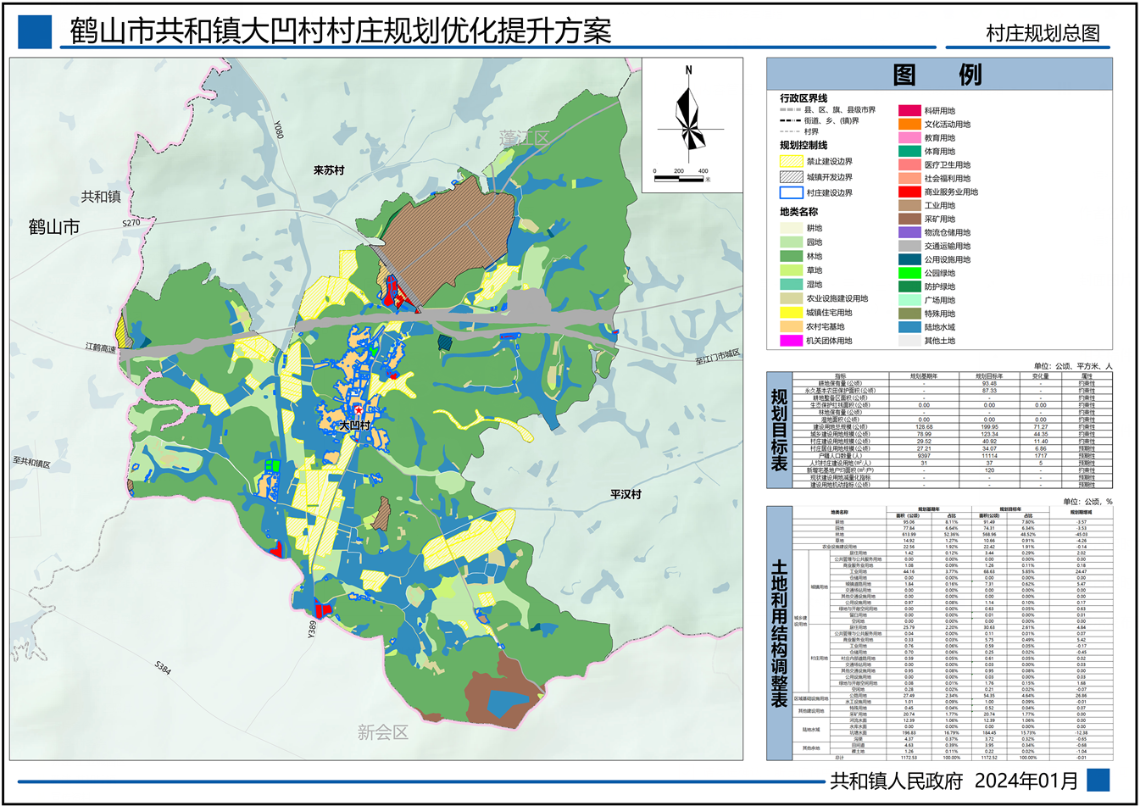Click the 工业用地 tan legend swatch

click(x=909, y=205)
